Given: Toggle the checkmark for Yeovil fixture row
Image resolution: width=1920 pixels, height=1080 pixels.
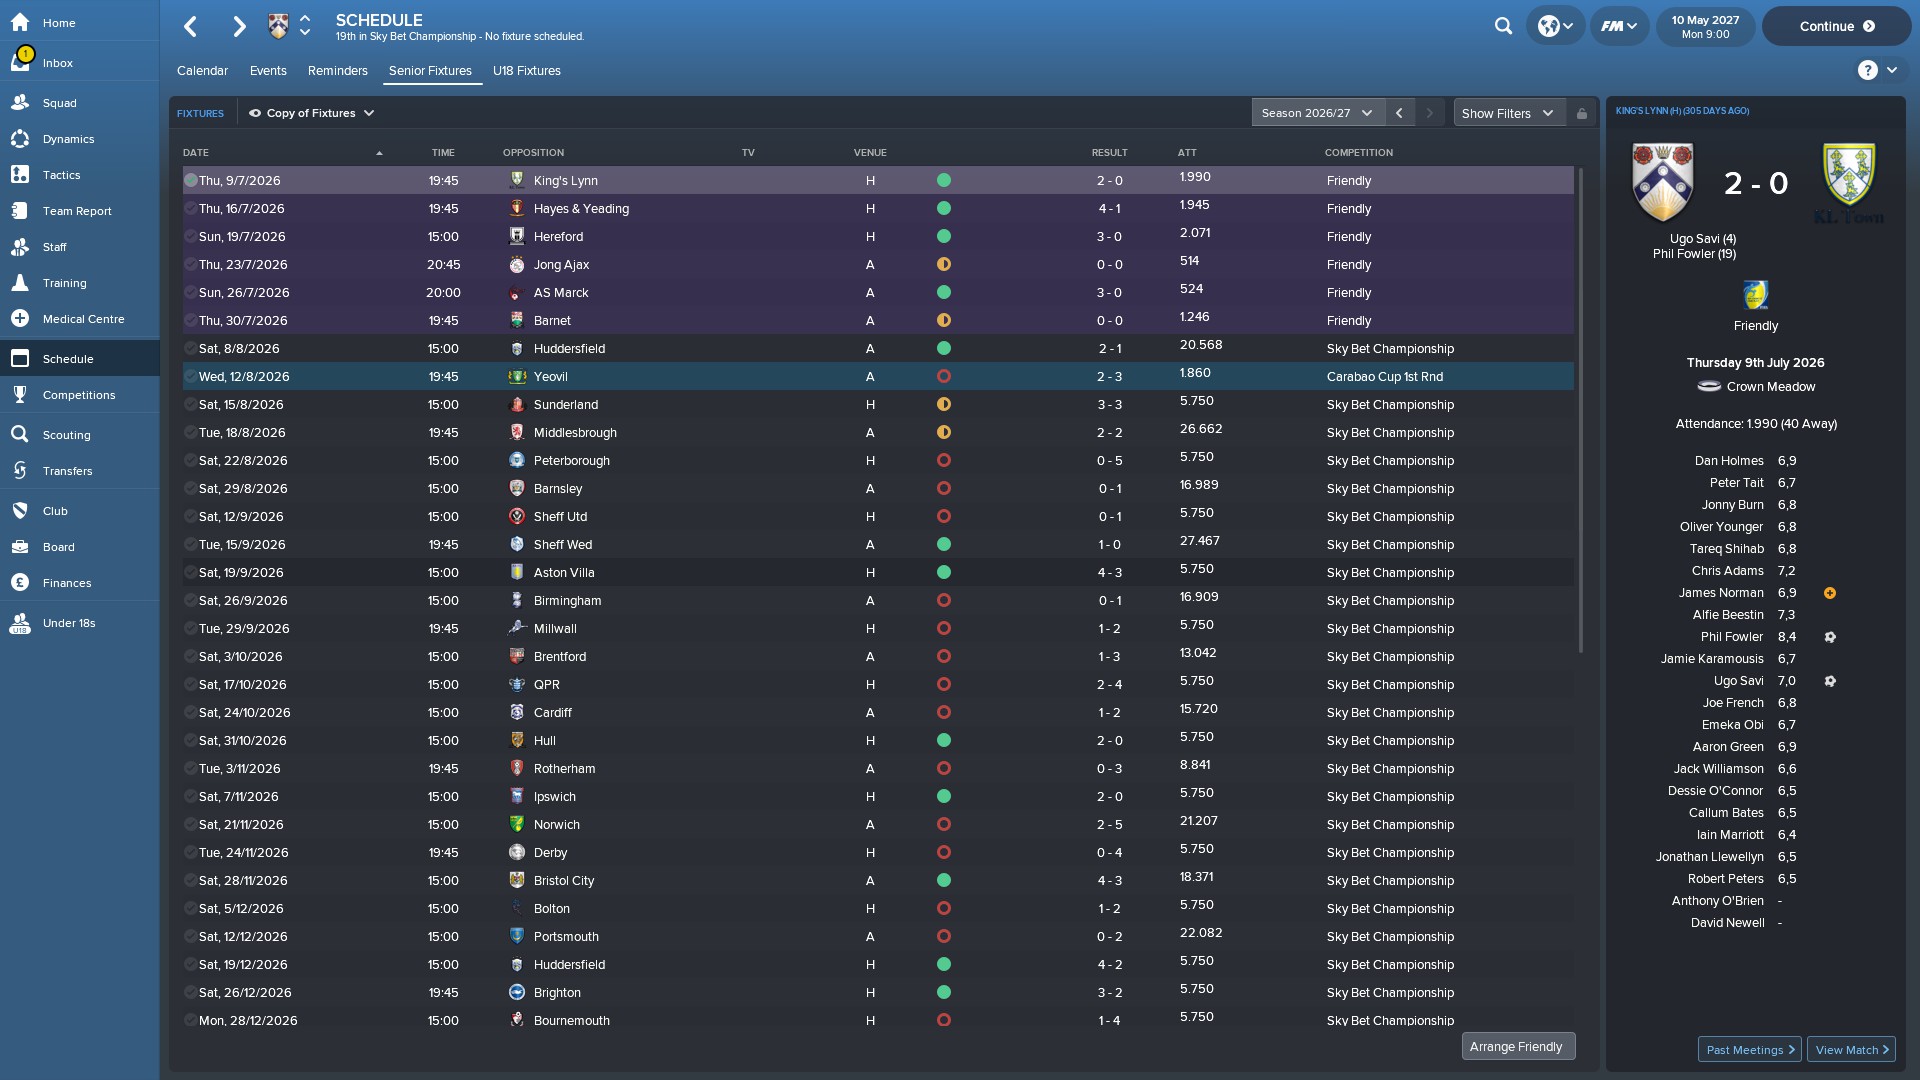Looking at the screenshot, I should 190,377.
